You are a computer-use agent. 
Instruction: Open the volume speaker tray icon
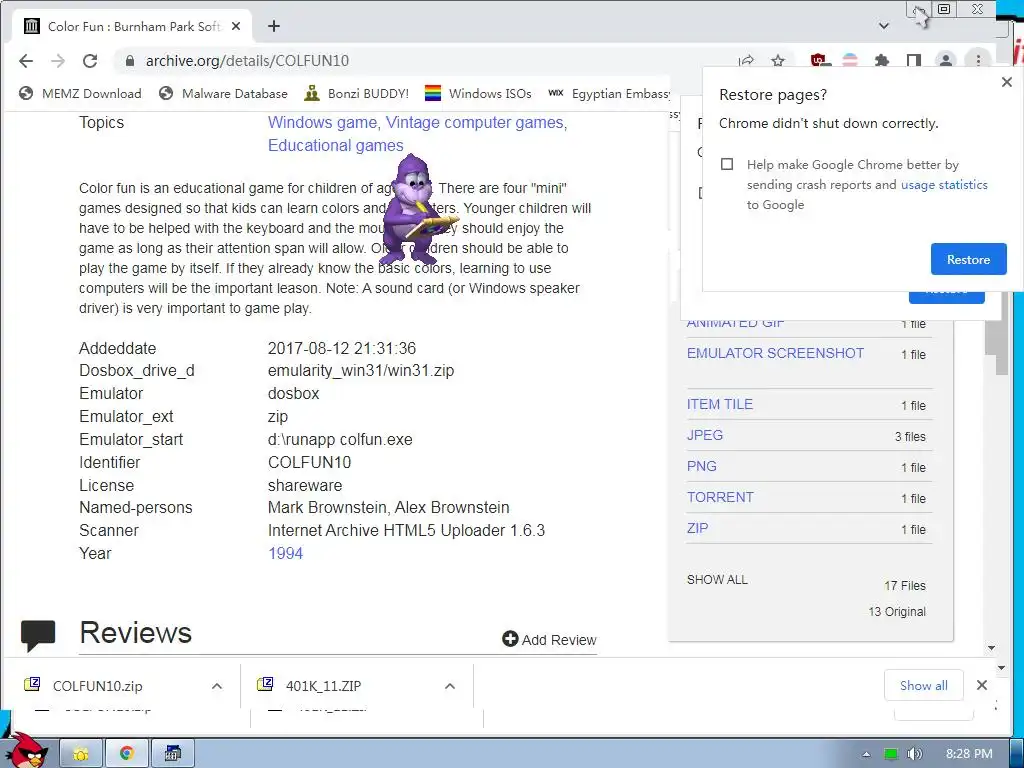pyautogui.click(x=914, y=754)
